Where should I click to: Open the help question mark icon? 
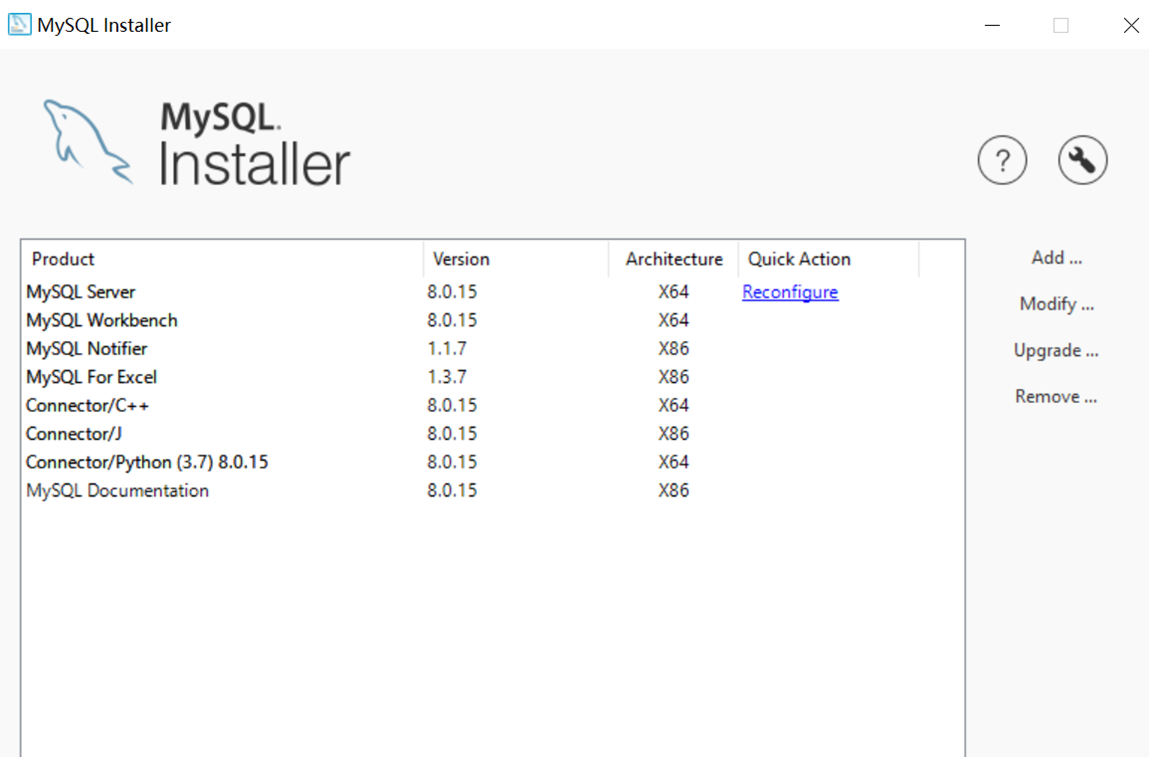(x=1002, y=160)
